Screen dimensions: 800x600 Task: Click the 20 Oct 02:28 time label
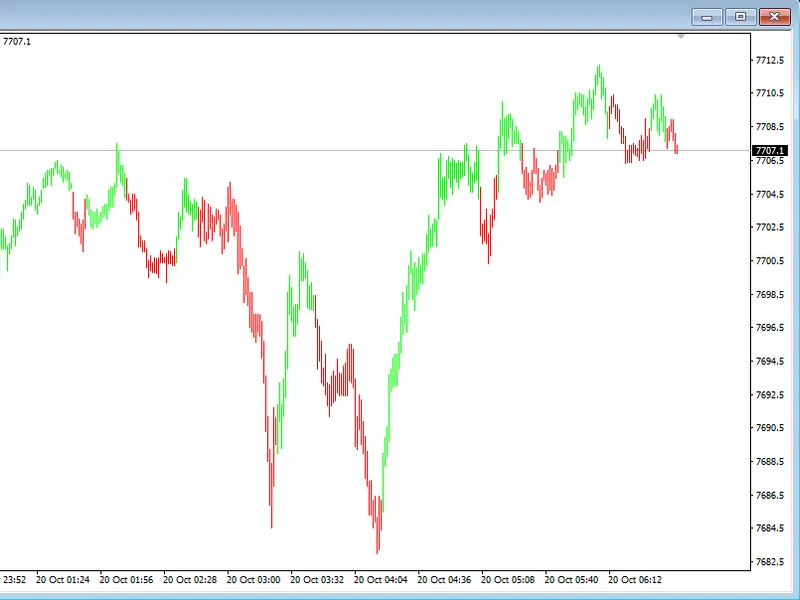click(x=190, y=580)
